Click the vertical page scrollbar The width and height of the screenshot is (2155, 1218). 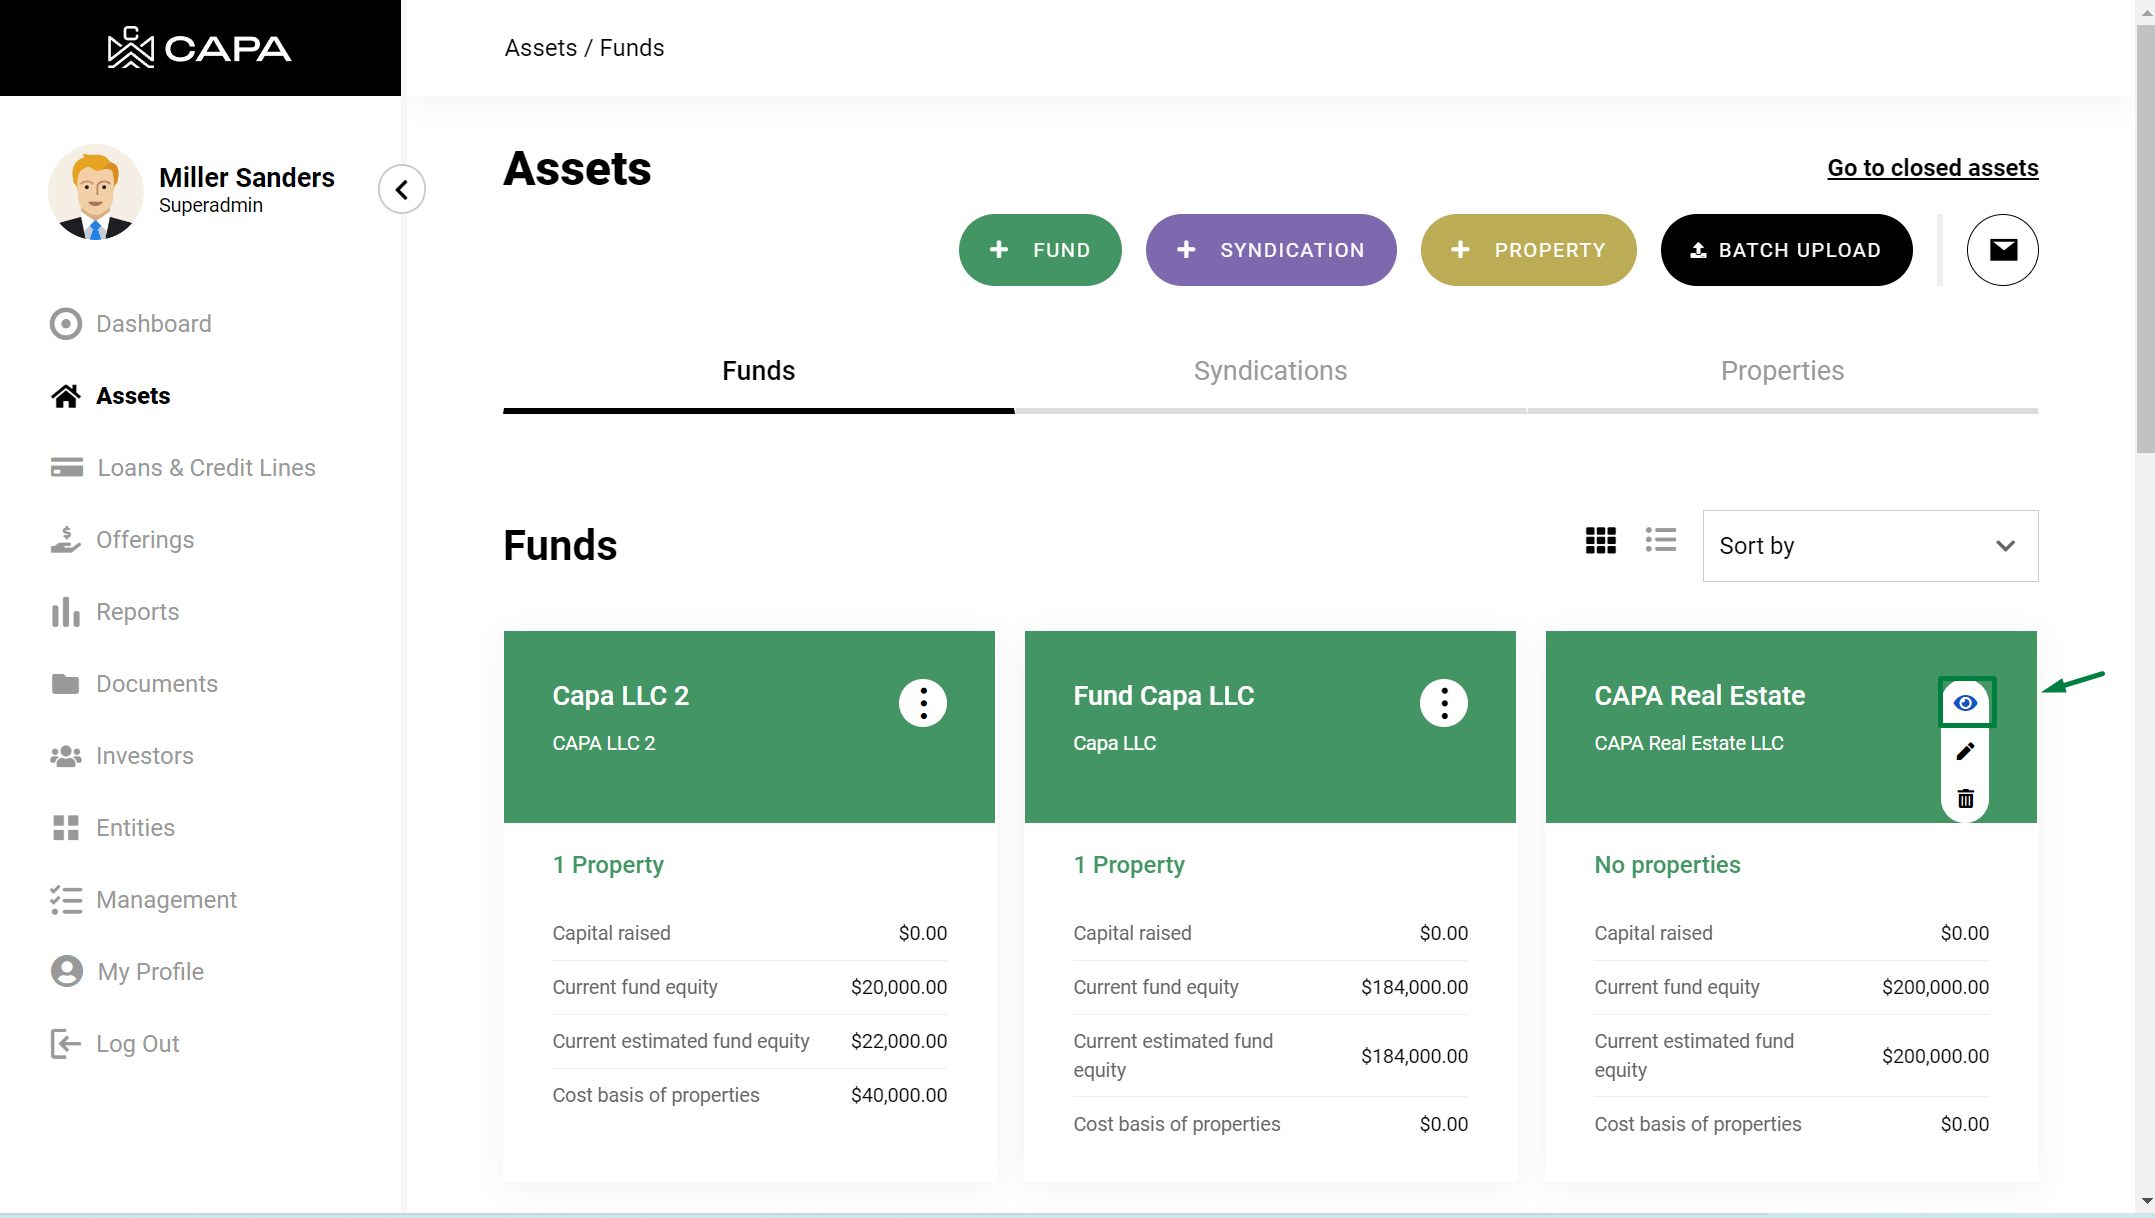click(2144, 240)
